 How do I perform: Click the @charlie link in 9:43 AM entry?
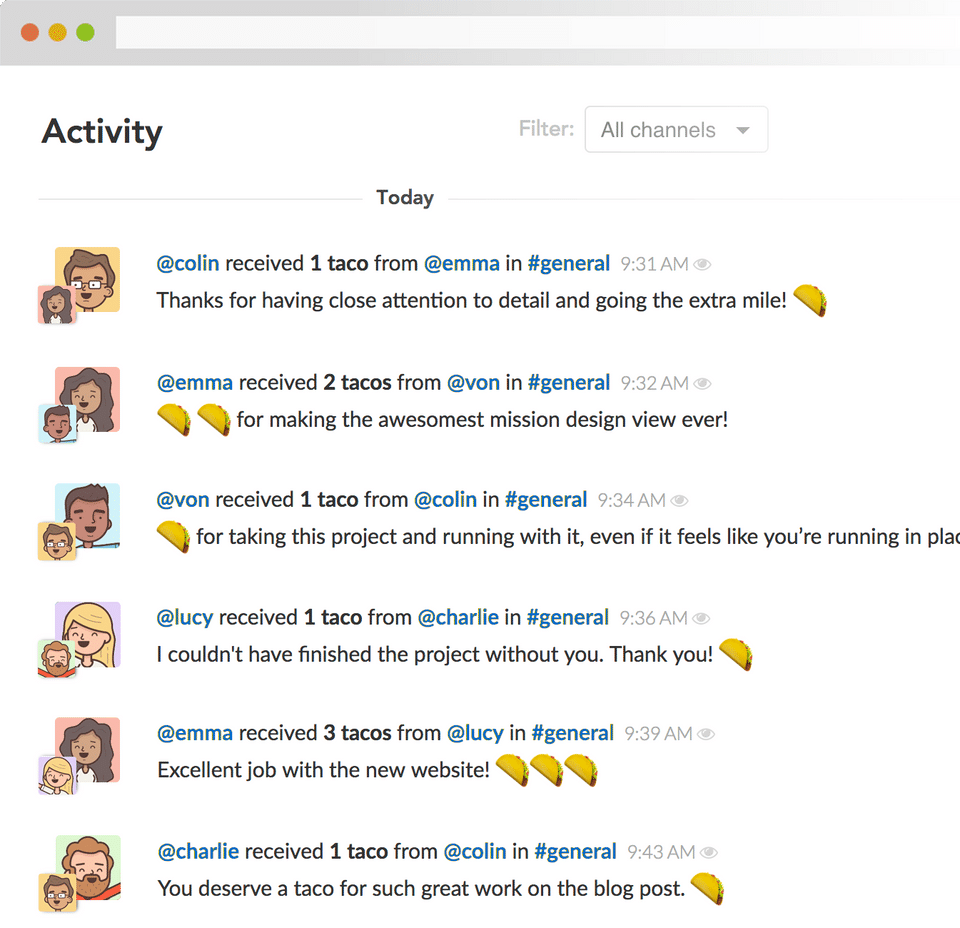tap(198, 851)
